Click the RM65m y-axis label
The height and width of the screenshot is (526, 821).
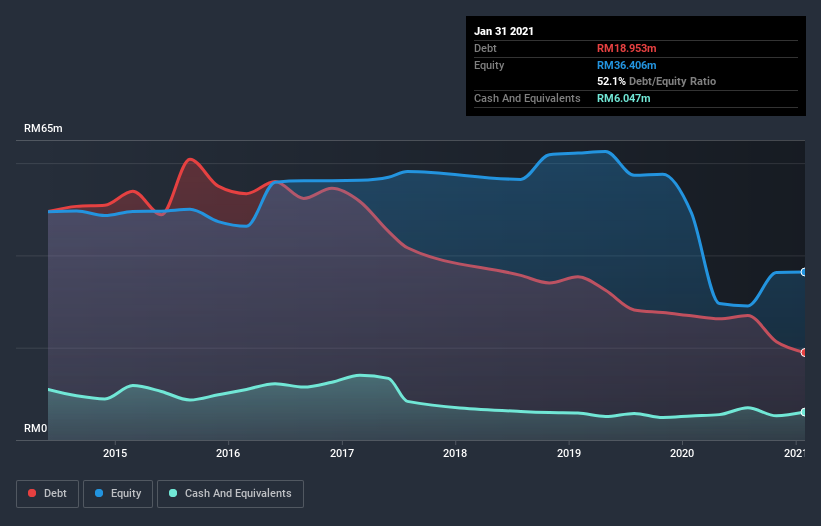click(43, 128)
